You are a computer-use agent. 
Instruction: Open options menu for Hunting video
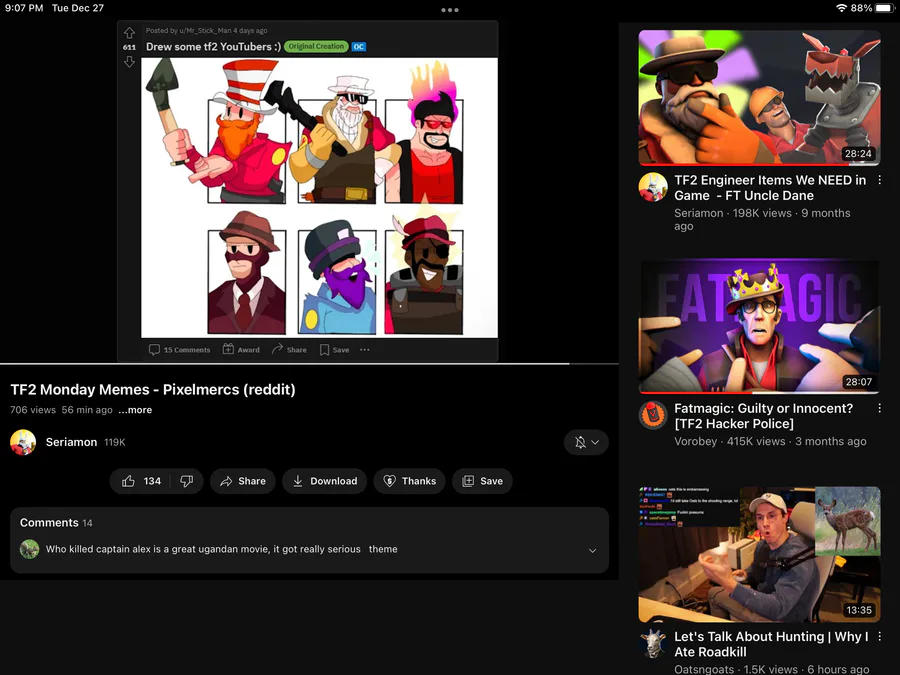click(879, 636)
